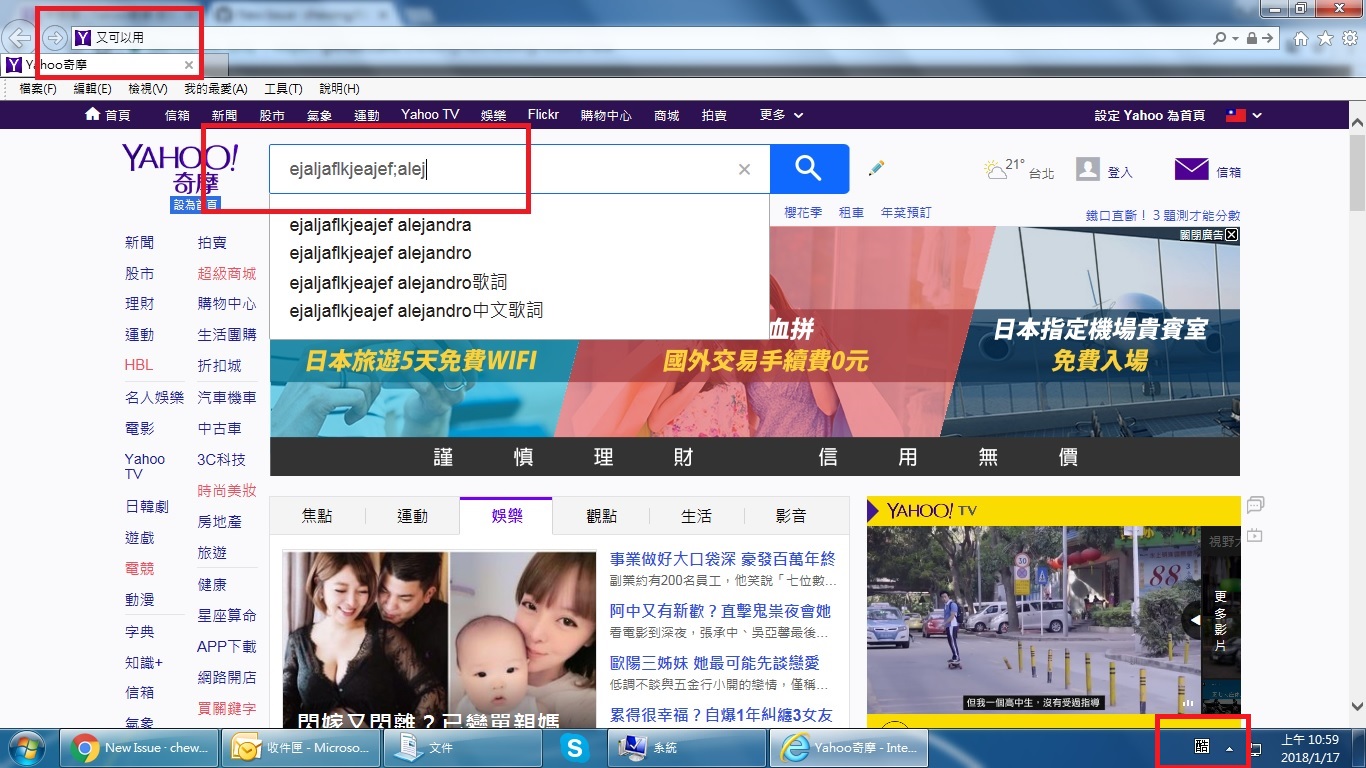Open the 我的最愛(A) menu
The width and height of the screenshot is (1366, 768).
coord(216,89)
